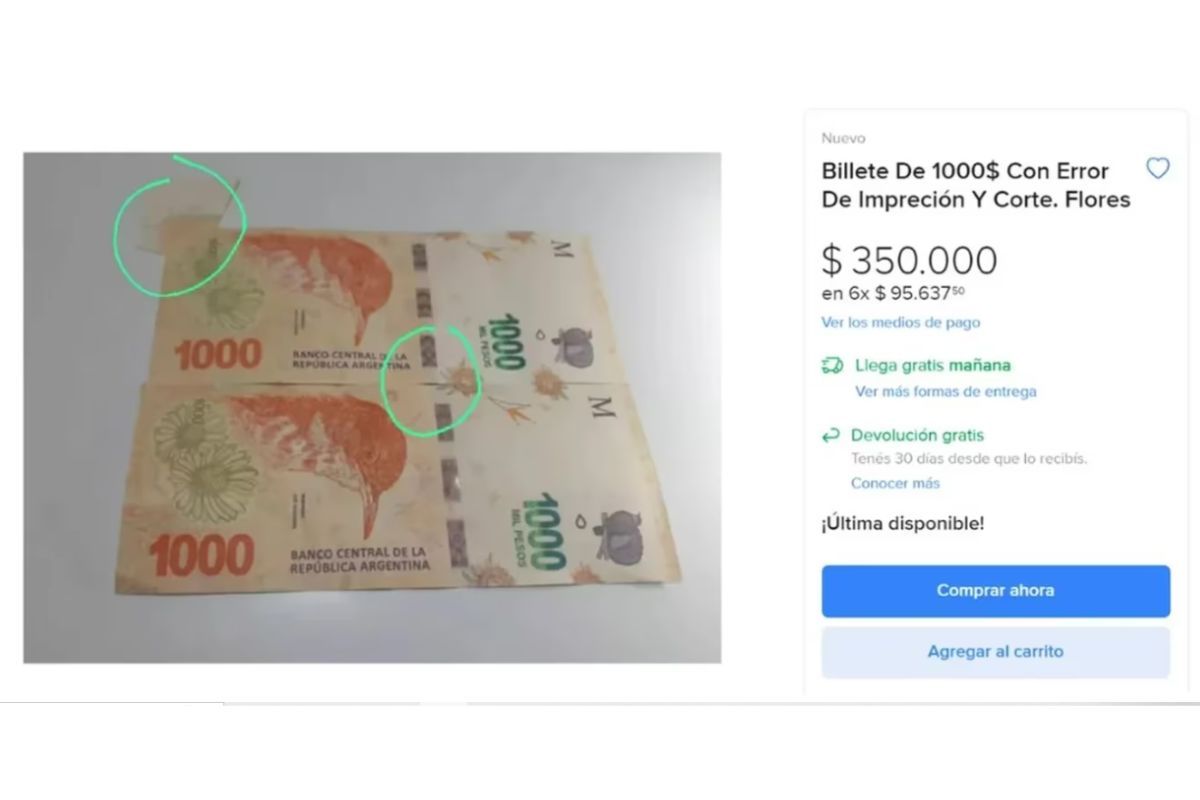Click Devolución gratis text
1200x800 pixels.
917,435
